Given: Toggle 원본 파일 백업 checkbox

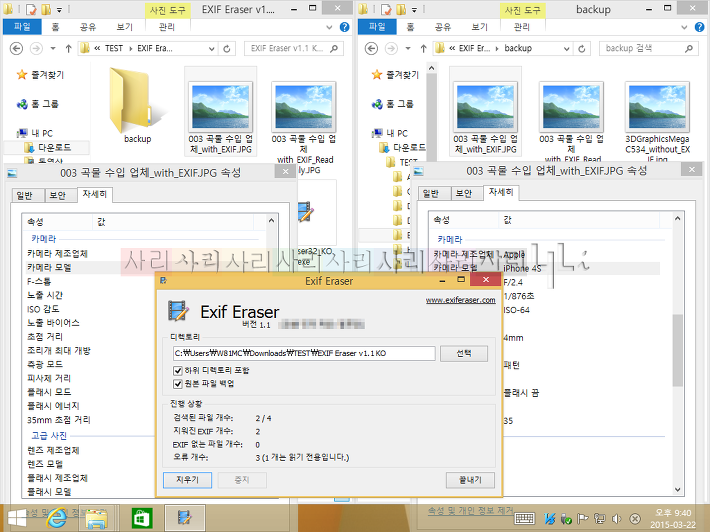Looking at the screenshot, I should tap(178, 384).
